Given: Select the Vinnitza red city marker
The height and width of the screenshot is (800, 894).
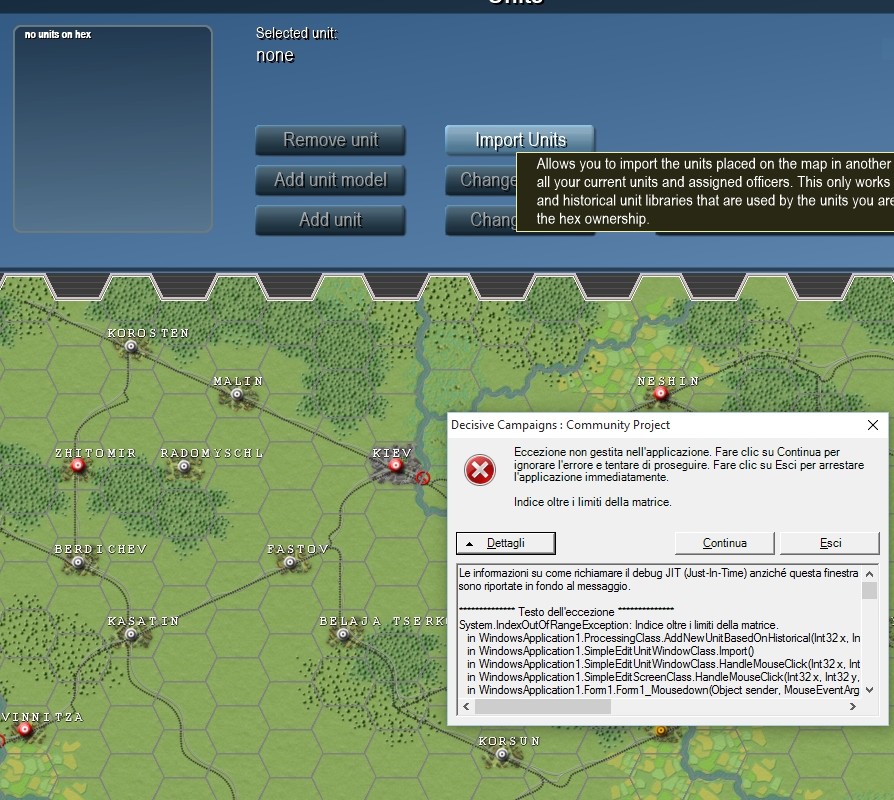Looking at the screenshot, I should [x=25, y=729].
